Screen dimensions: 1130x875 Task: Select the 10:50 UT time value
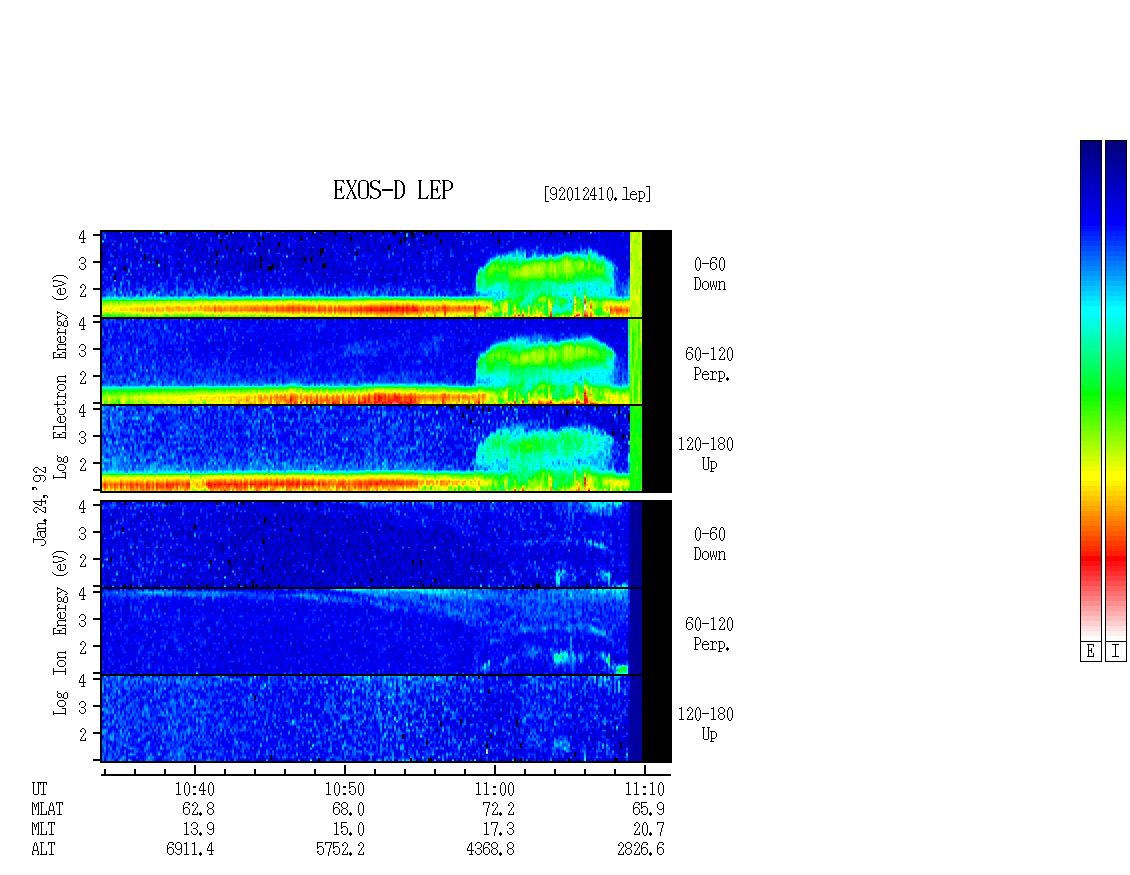click(x=344, y=789)
